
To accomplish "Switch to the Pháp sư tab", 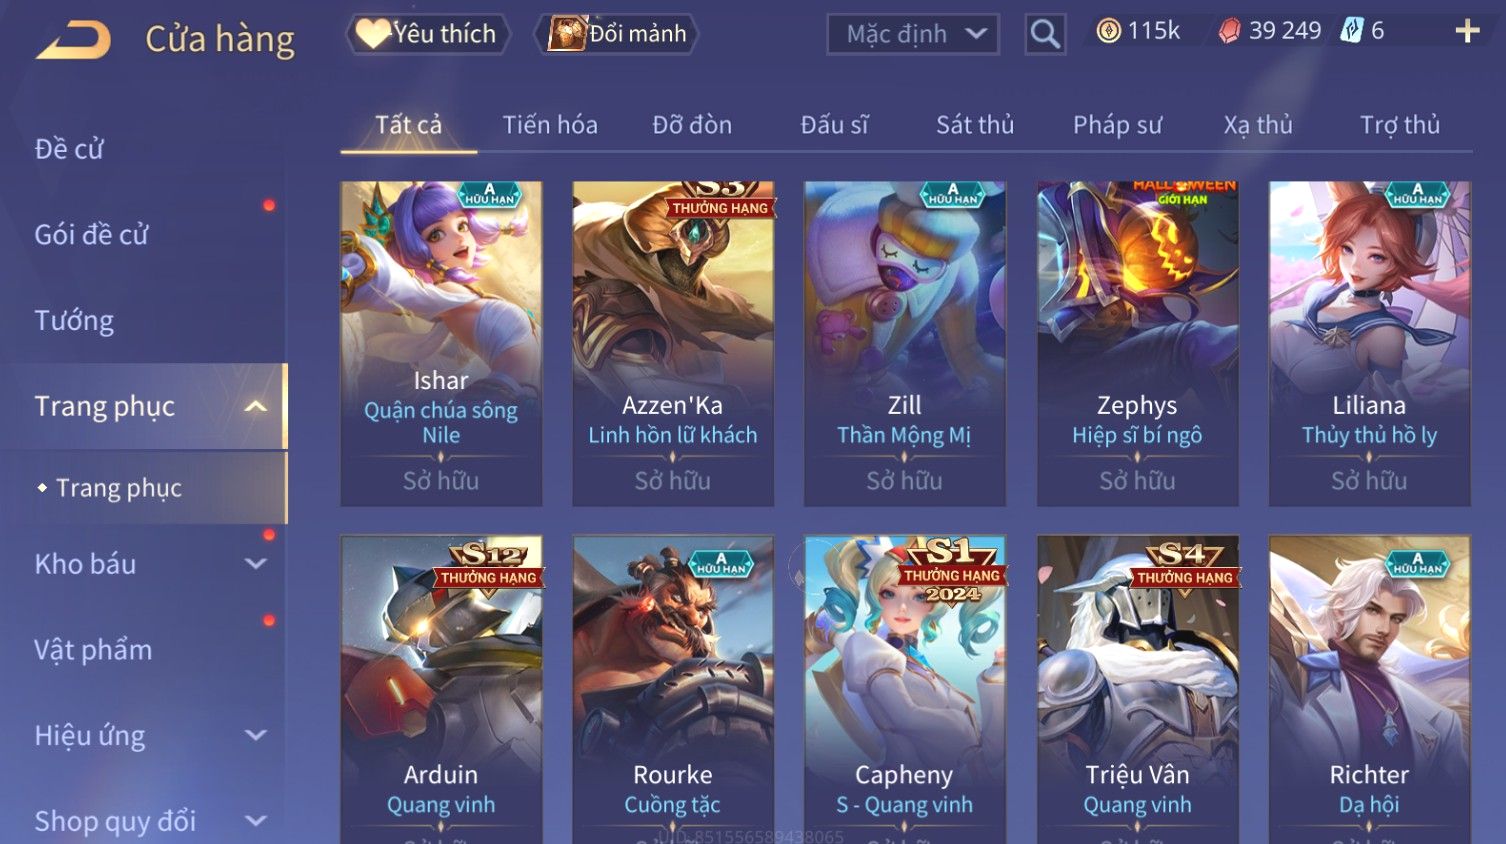I will point(1117,125).
